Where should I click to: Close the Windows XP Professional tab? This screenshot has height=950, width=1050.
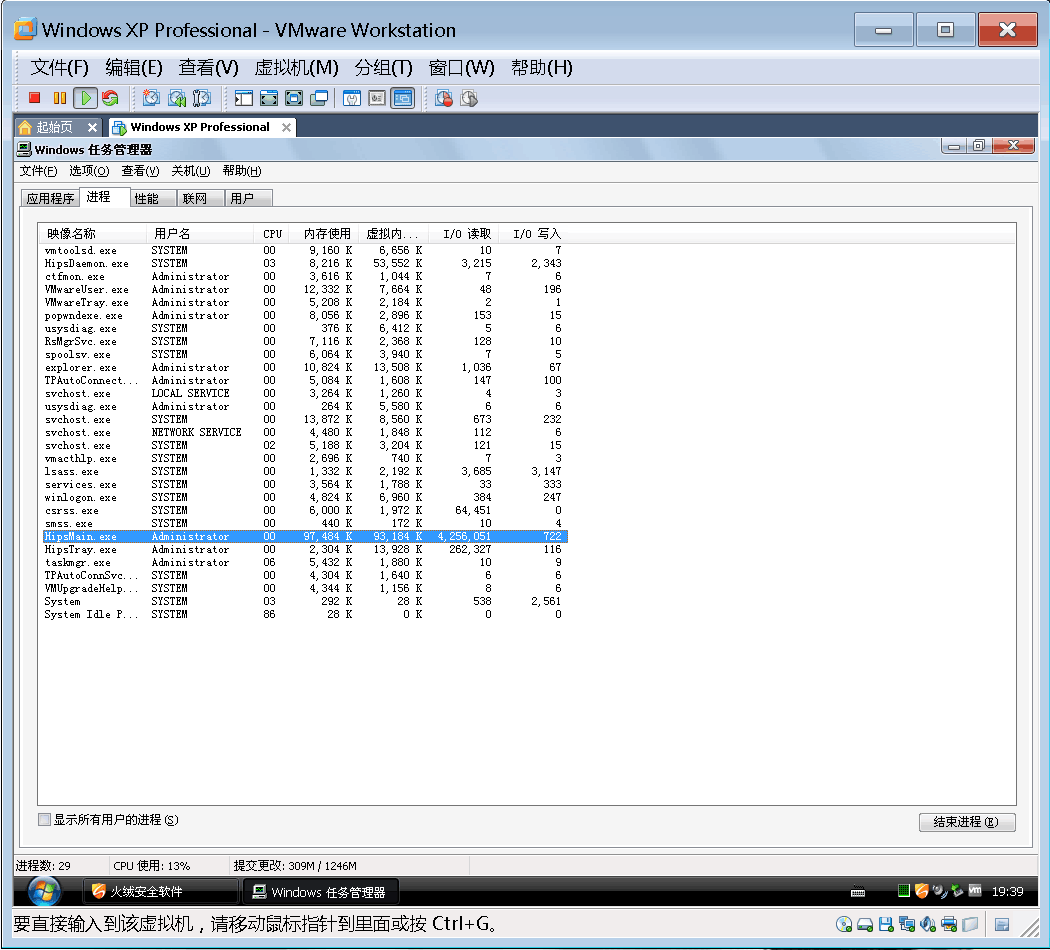tap(287, 127)
